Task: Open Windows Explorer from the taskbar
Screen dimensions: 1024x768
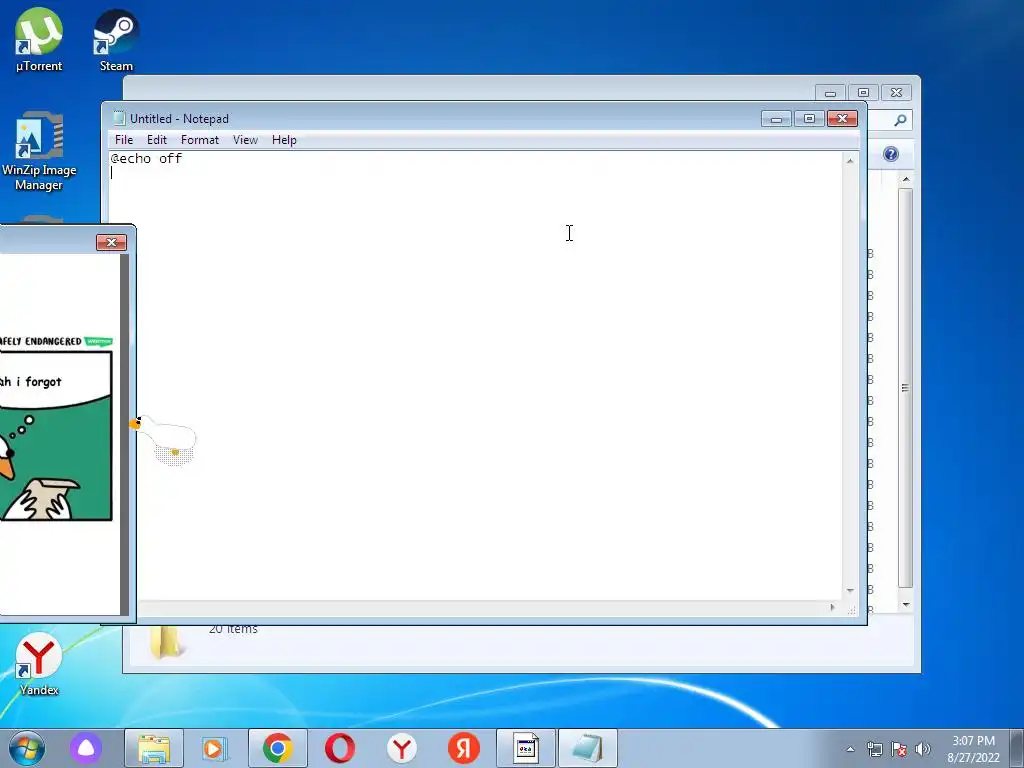Action: pos(154,748)
